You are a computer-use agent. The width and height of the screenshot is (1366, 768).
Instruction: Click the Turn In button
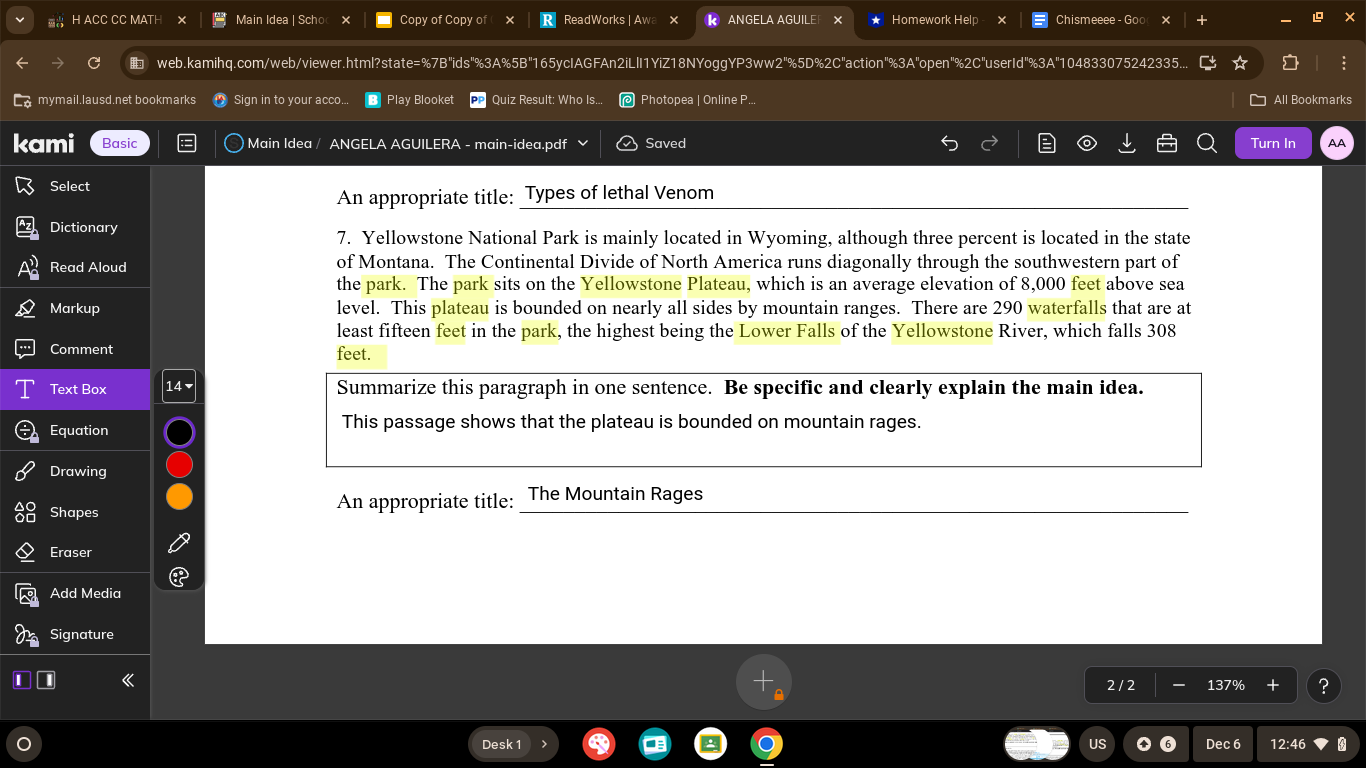click(x=1273, y=143)
